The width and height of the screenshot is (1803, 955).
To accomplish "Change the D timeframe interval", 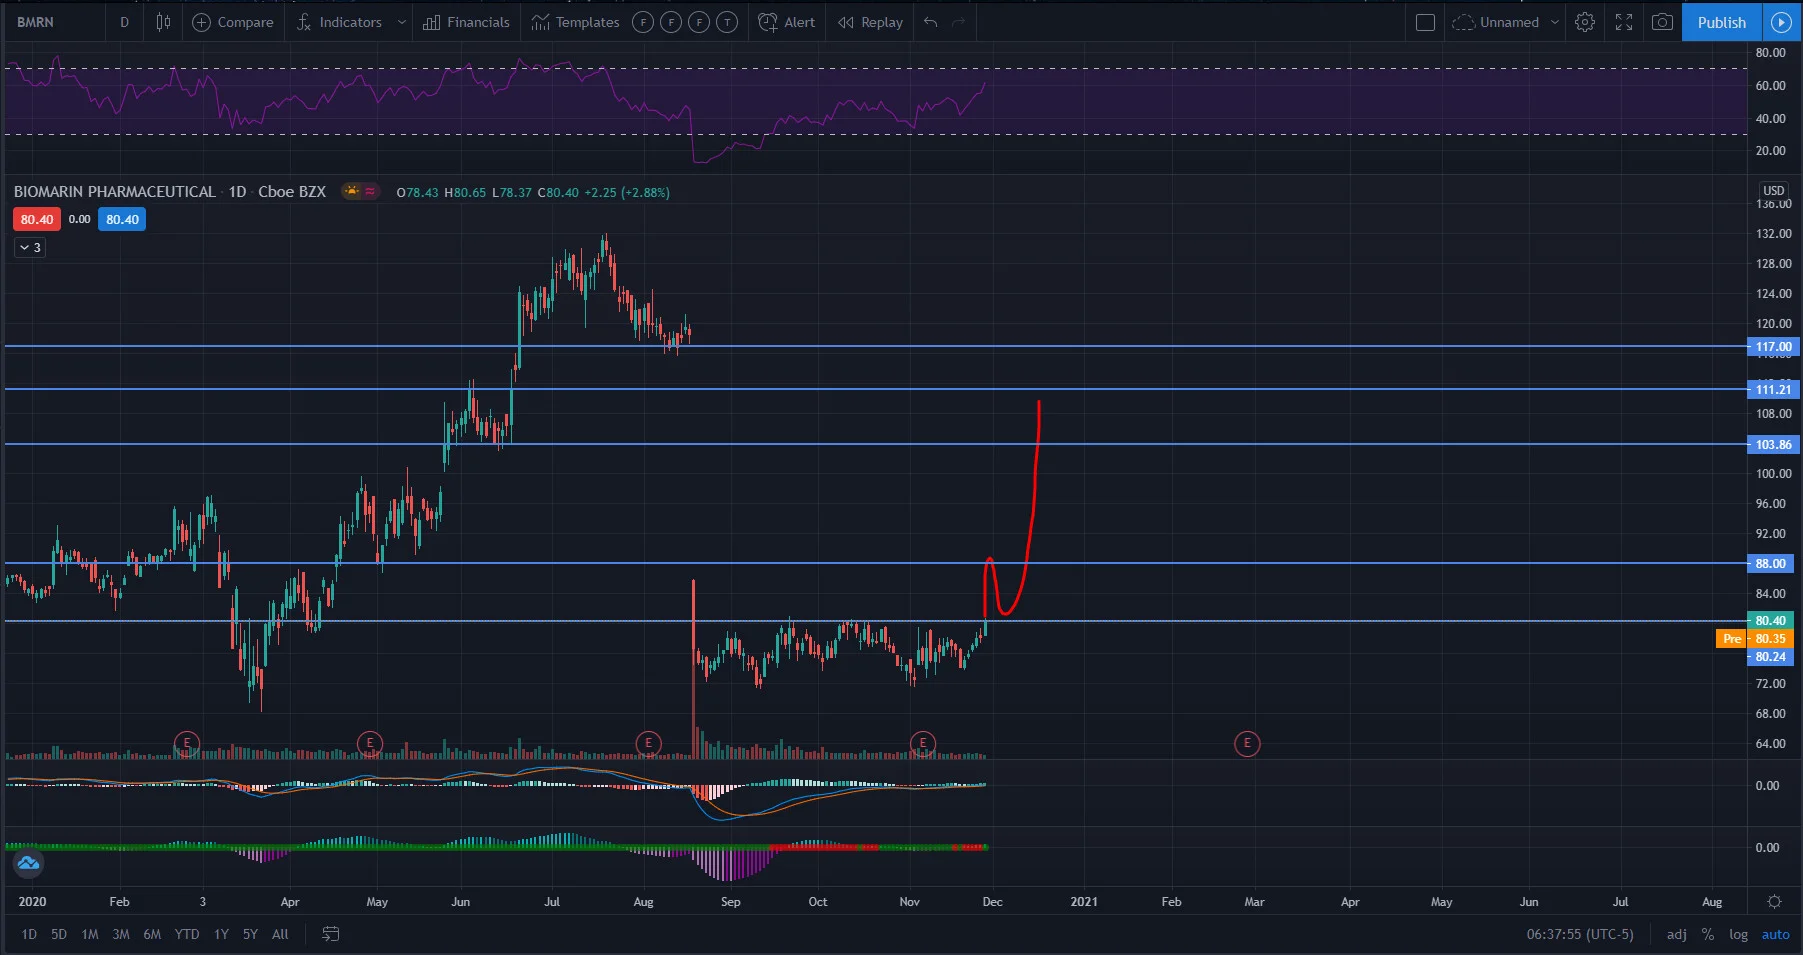I will tap(124, 22).
